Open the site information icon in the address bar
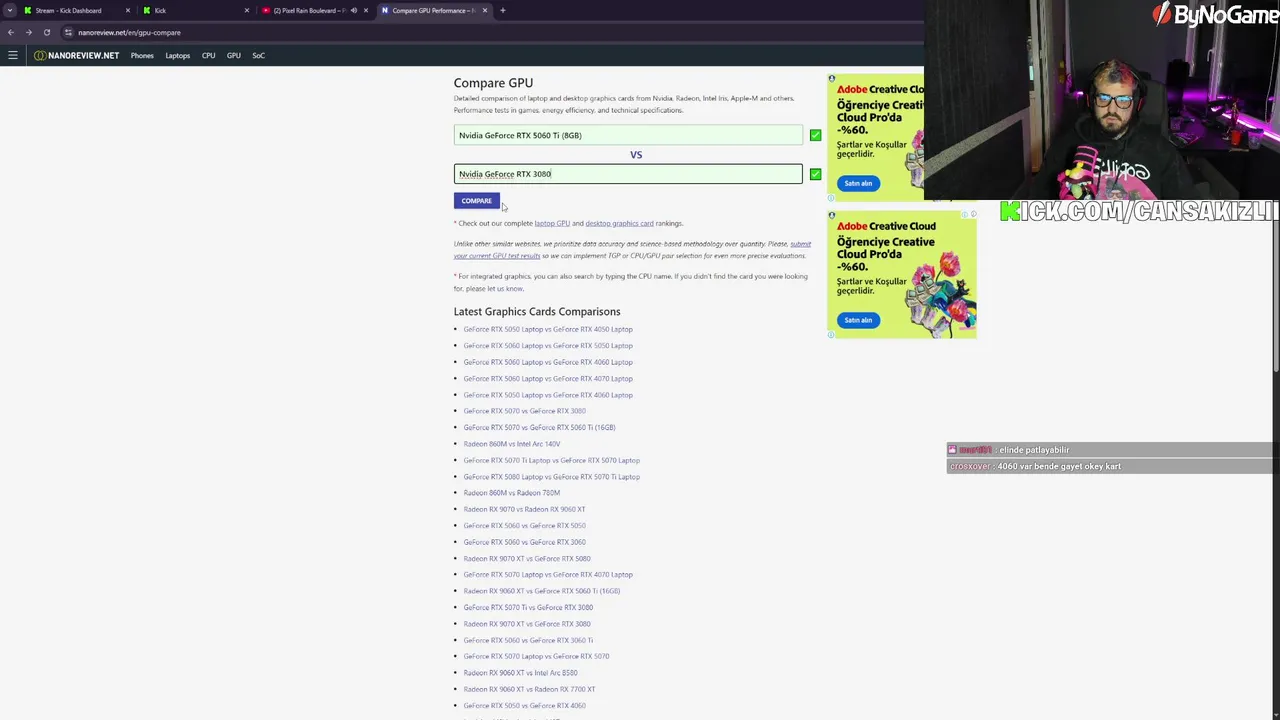 point(68,32)
